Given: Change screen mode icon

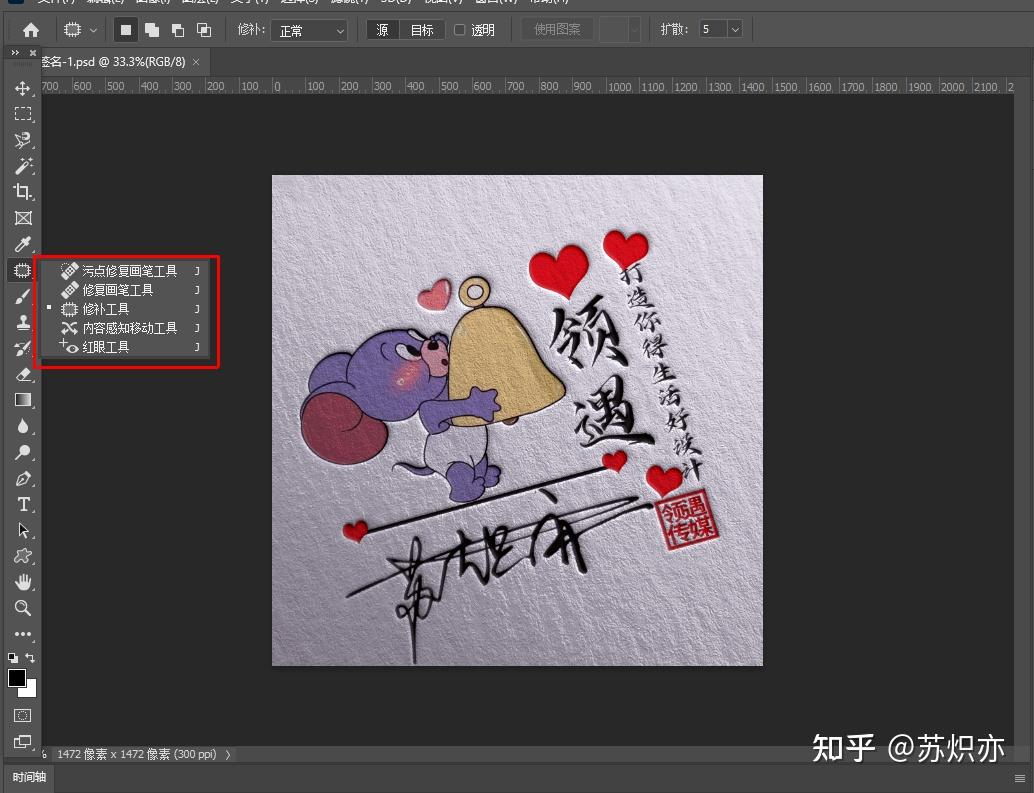Looking at the screenshot, I should (x=22, y=742).
